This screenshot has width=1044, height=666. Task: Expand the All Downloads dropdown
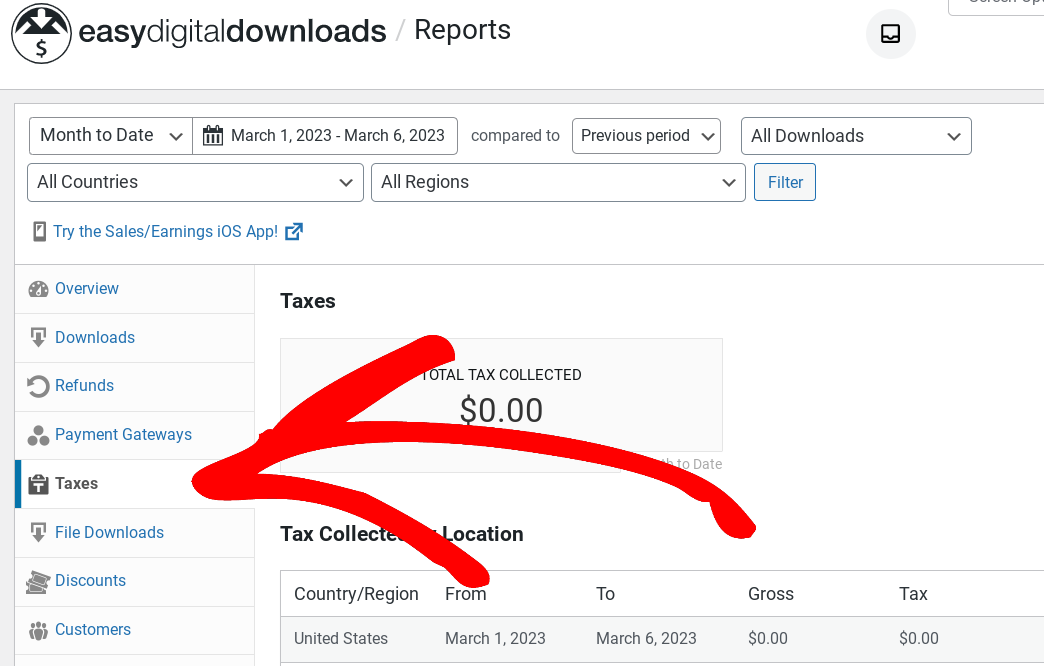(x=856, y=135)
